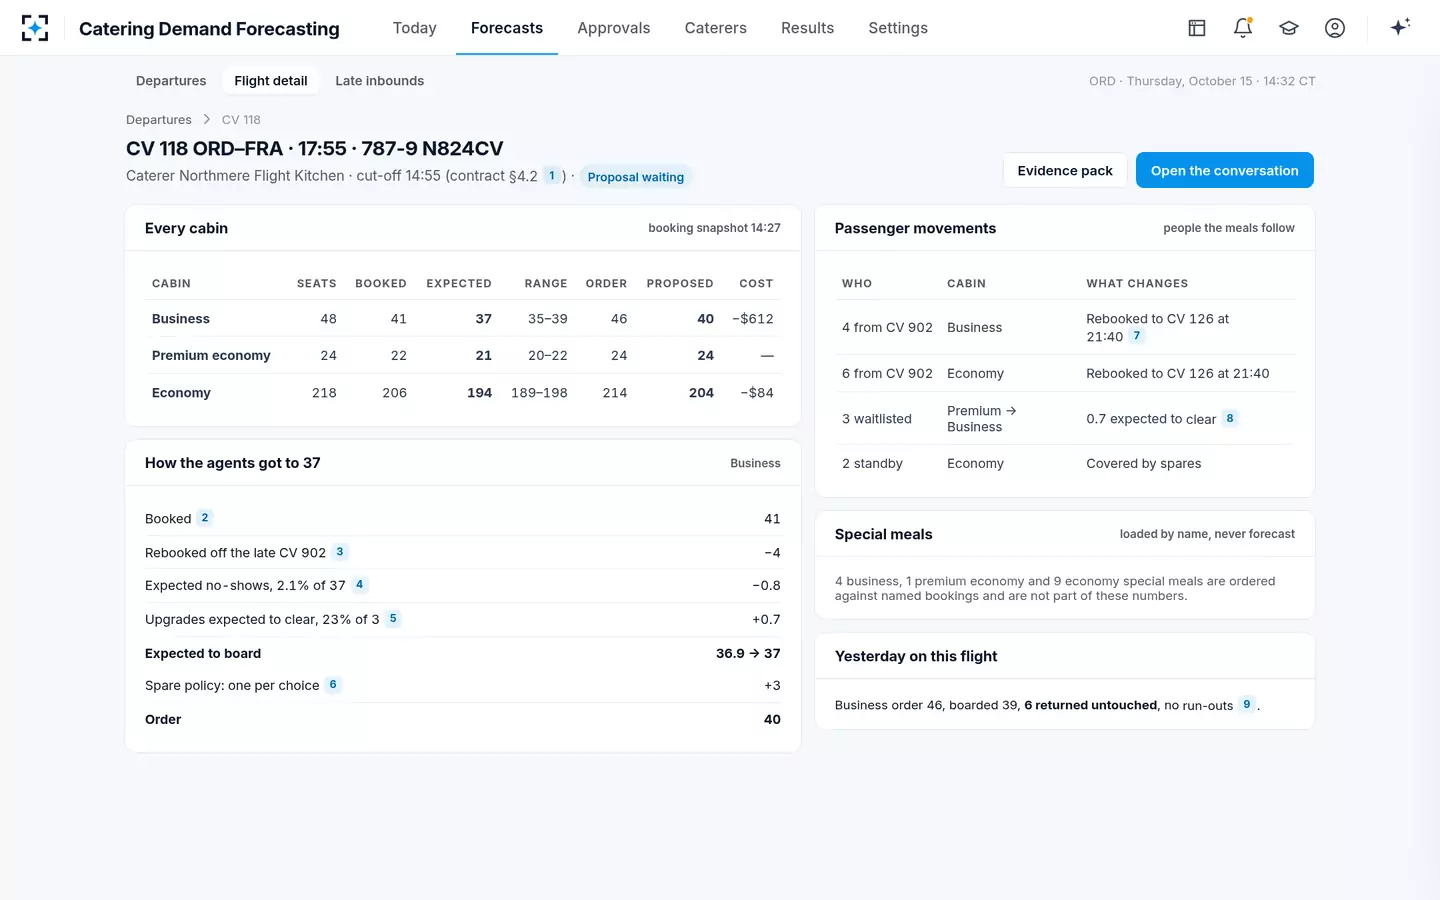
Task: Open the learning cap icon
Action: [x=1289, y=28]
